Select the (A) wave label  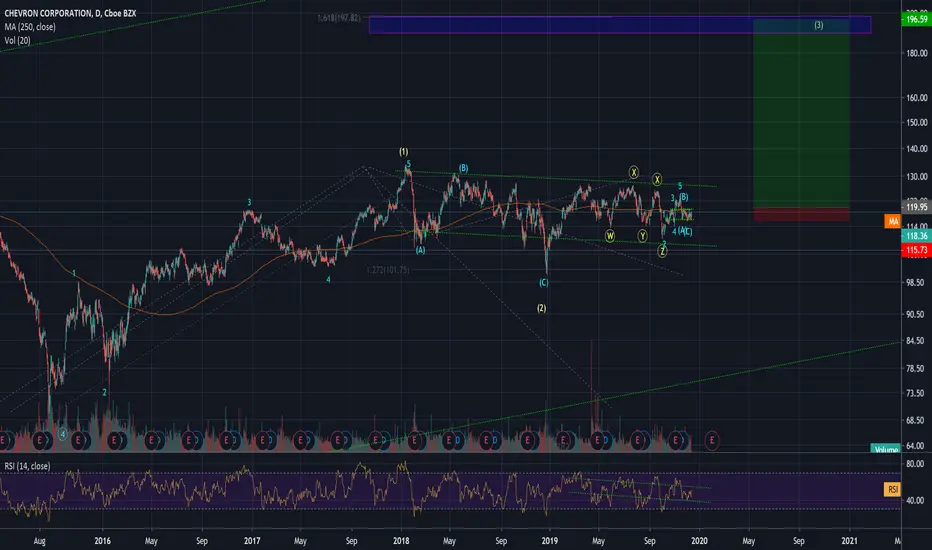click(420, 250)
